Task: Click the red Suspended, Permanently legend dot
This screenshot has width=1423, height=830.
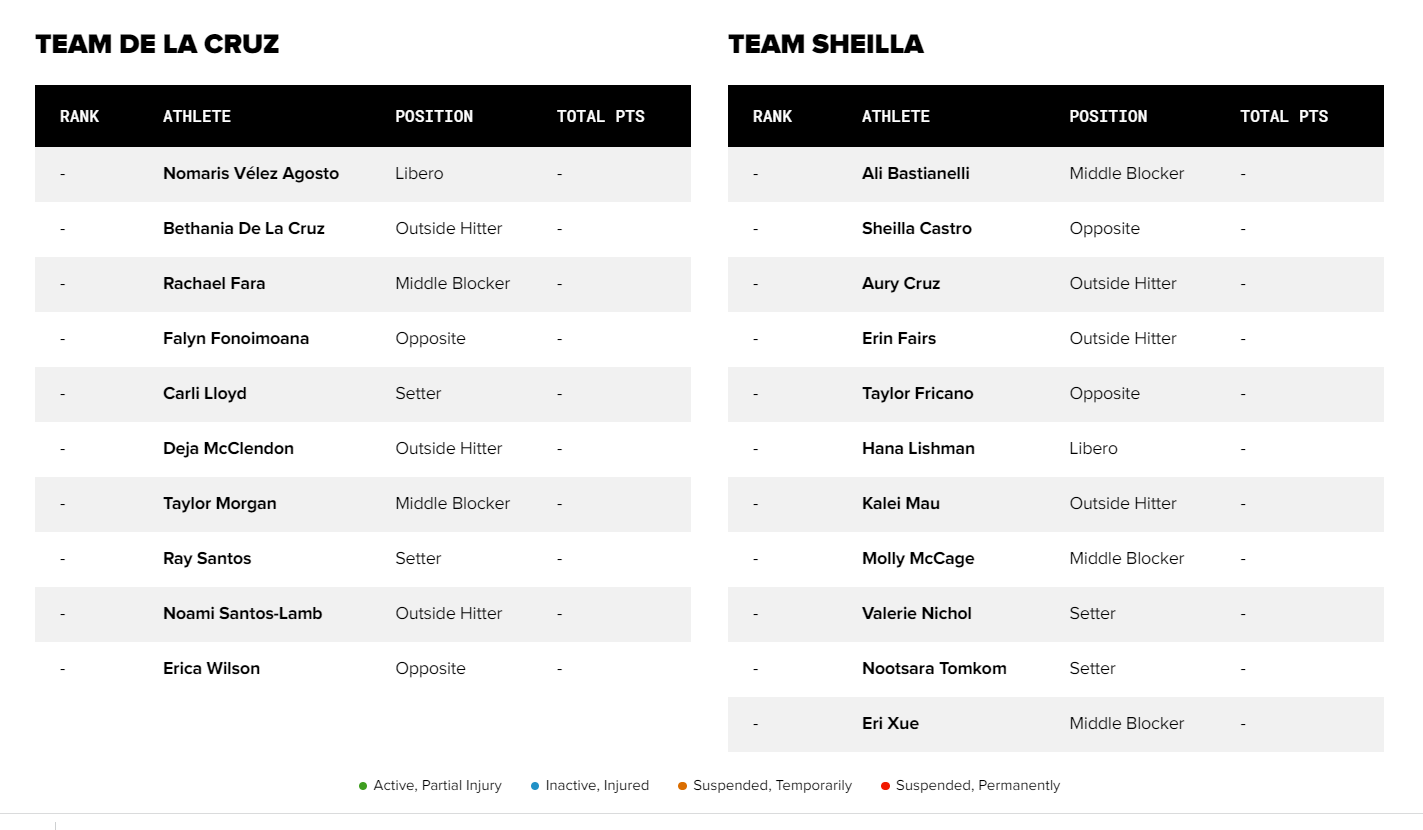Action: [885, 786]
